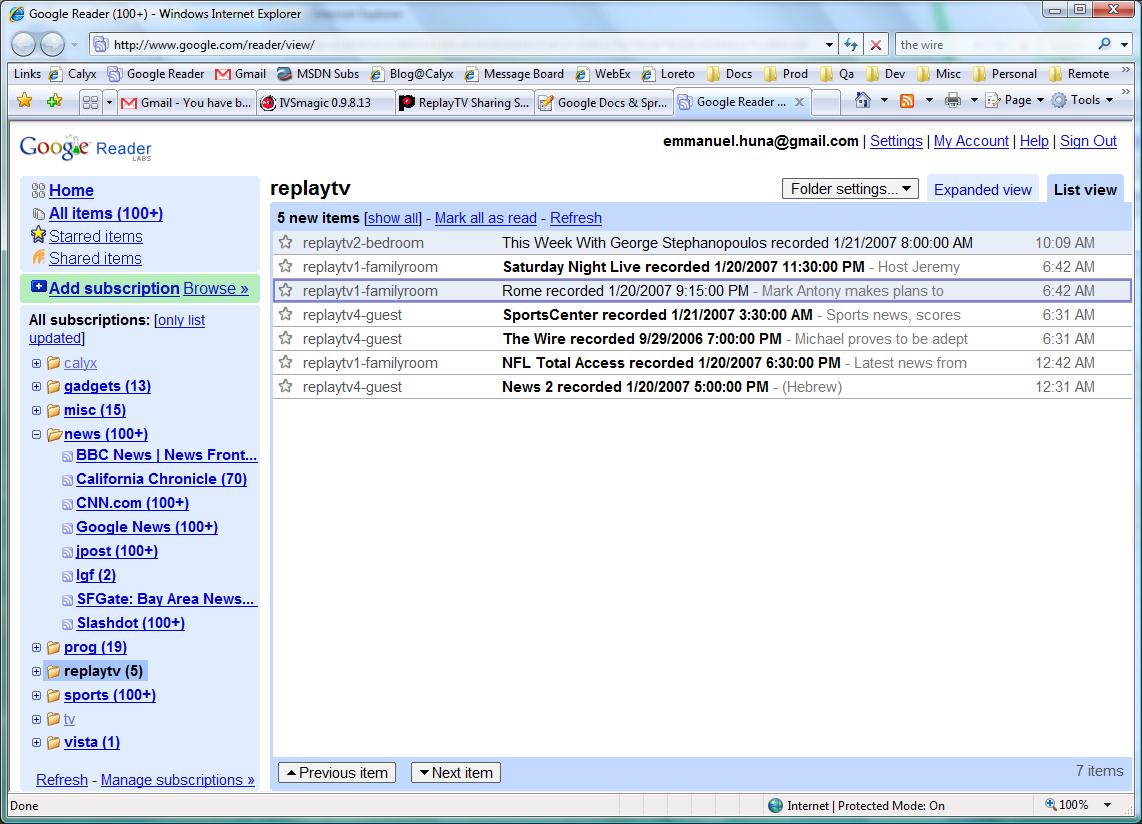Click the Google Reader logo
This screenshot has height=824, width=1142.
click(x=86, y=148)
